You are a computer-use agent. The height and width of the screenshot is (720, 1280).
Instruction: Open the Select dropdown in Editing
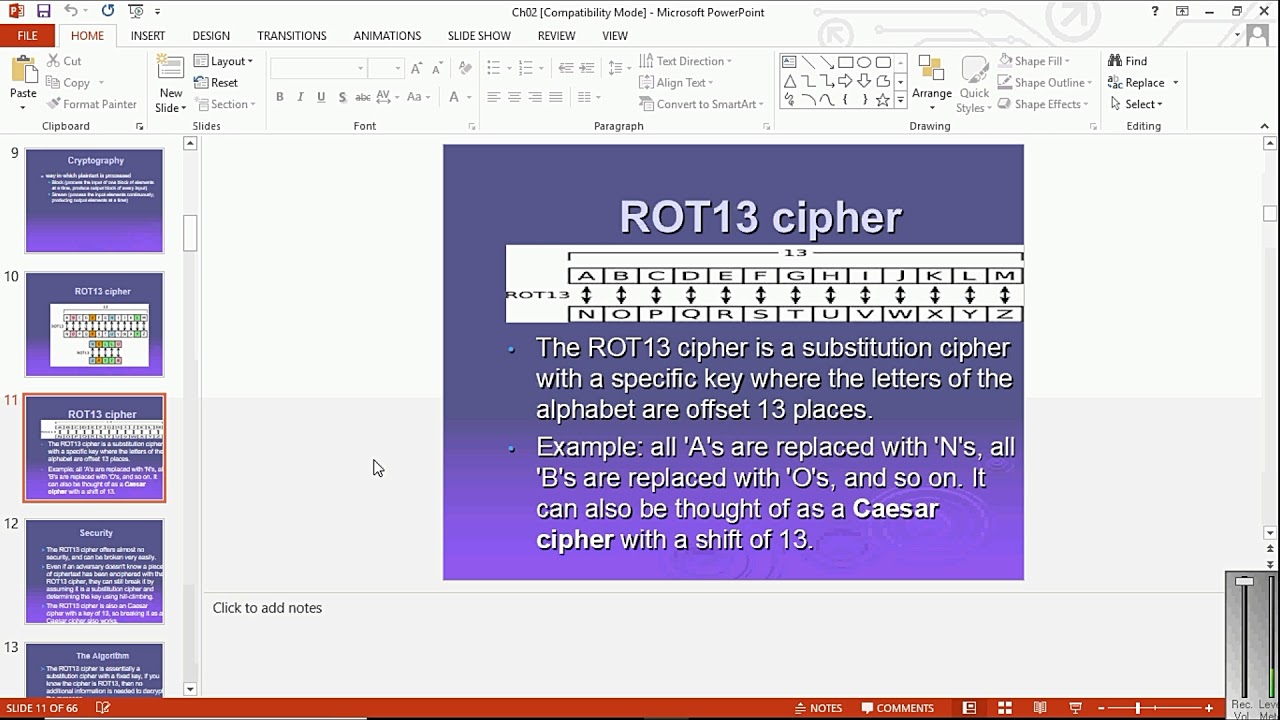pyautogui.click(x=1136, y=104)
